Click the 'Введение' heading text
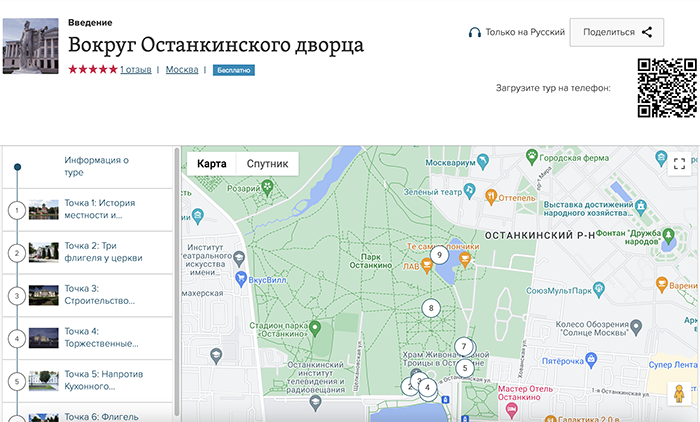This screenshot has height=422, width=700. [90, 23]
